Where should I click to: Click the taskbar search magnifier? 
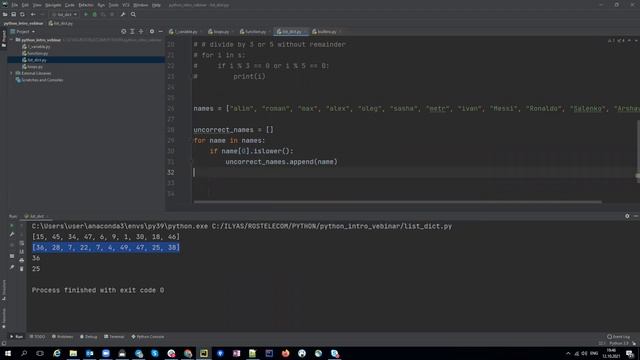pos(24,353)
